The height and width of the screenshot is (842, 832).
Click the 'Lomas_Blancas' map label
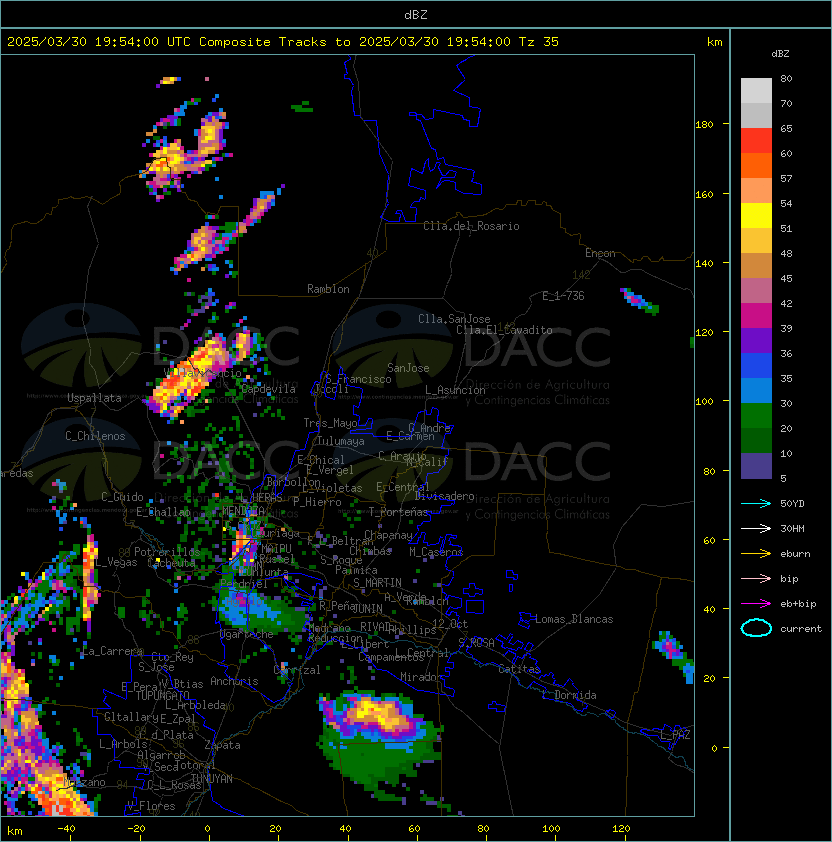(x=574, y=619)
